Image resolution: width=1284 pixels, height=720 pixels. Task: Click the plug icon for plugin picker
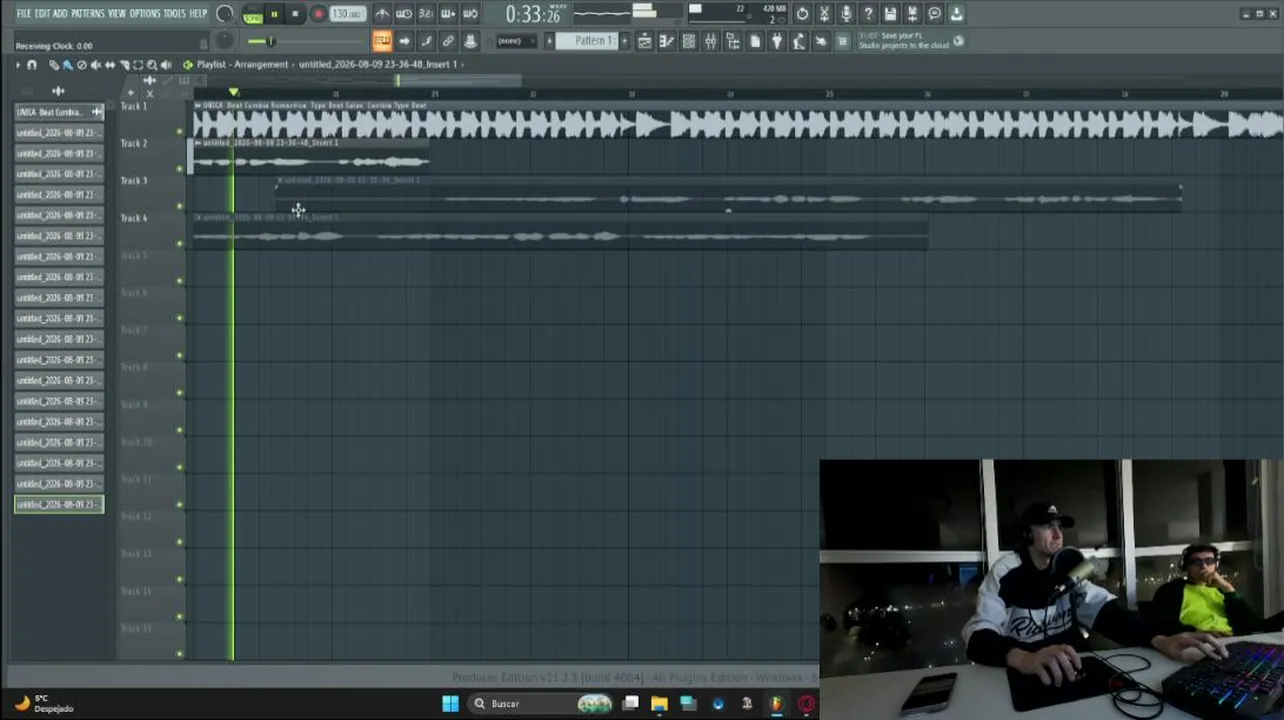point(777,41)
